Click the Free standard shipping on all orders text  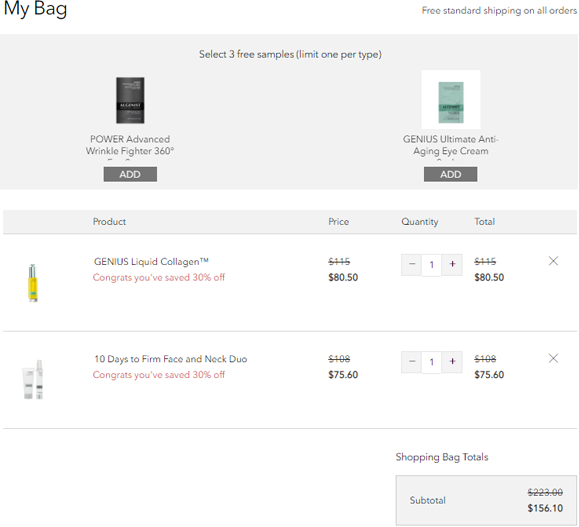[499, 11]
